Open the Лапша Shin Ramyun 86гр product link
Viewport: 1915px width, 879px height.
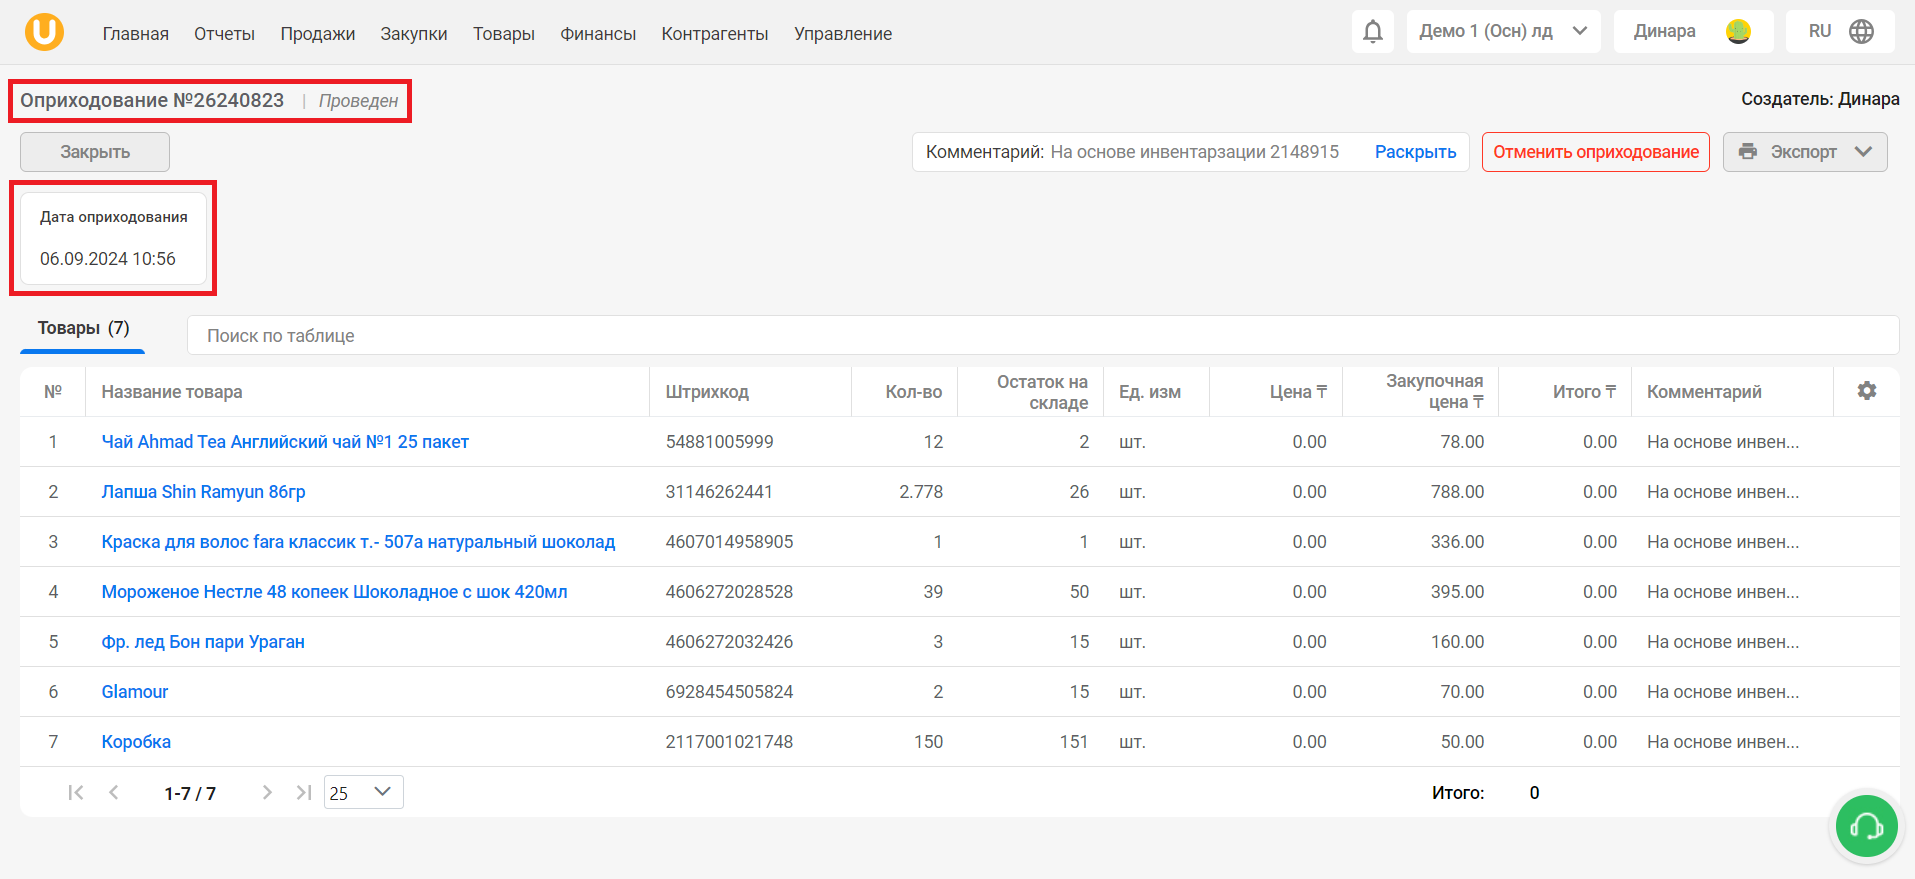point(204,492)
